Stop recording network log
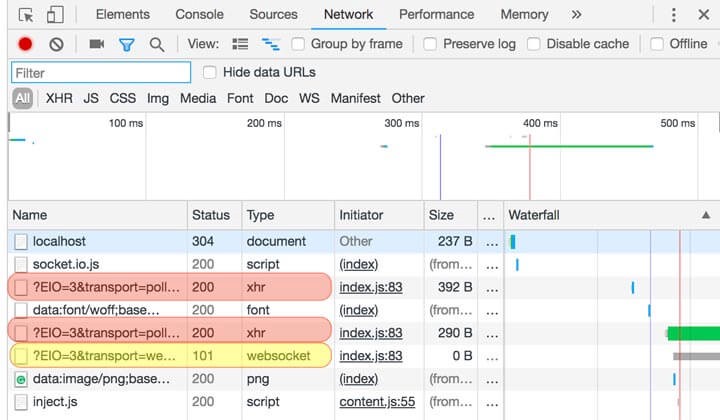 [x=25, y=44]
